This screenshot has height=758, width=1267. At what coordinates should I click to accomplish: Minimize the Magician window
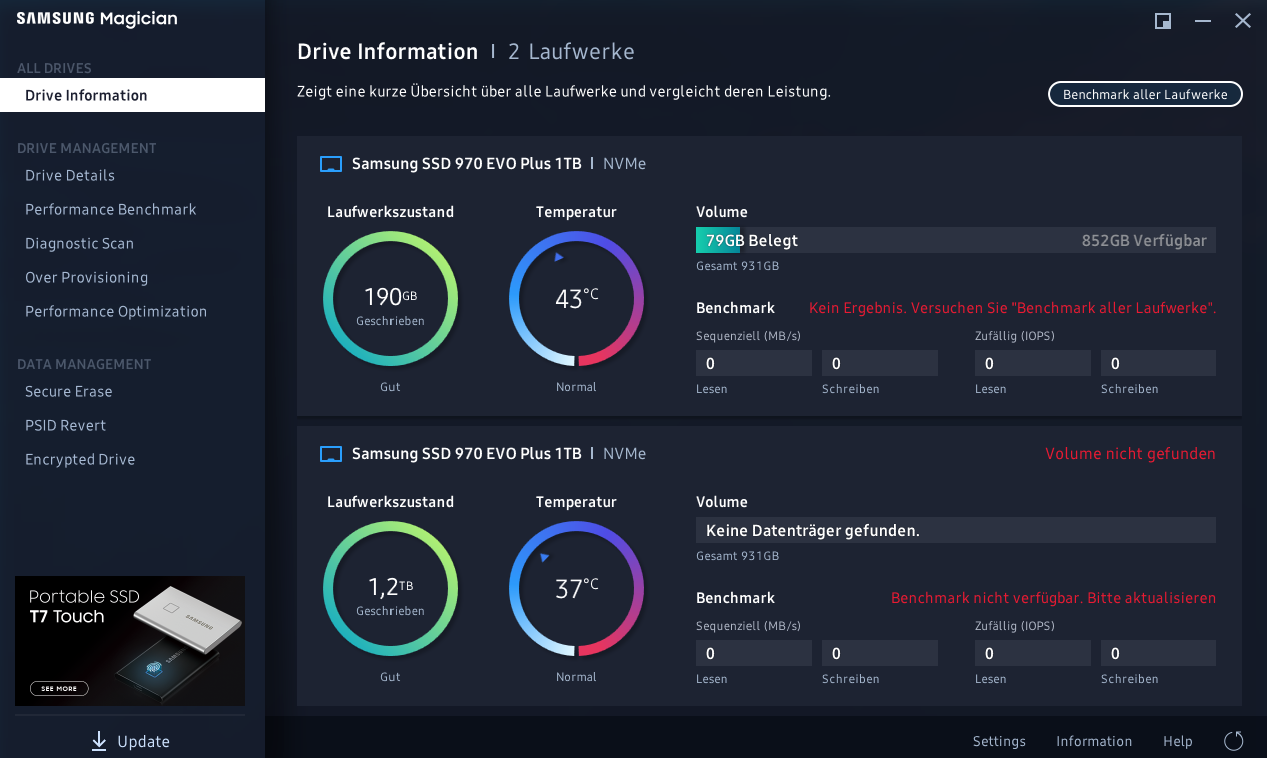tap(1203, 21)
